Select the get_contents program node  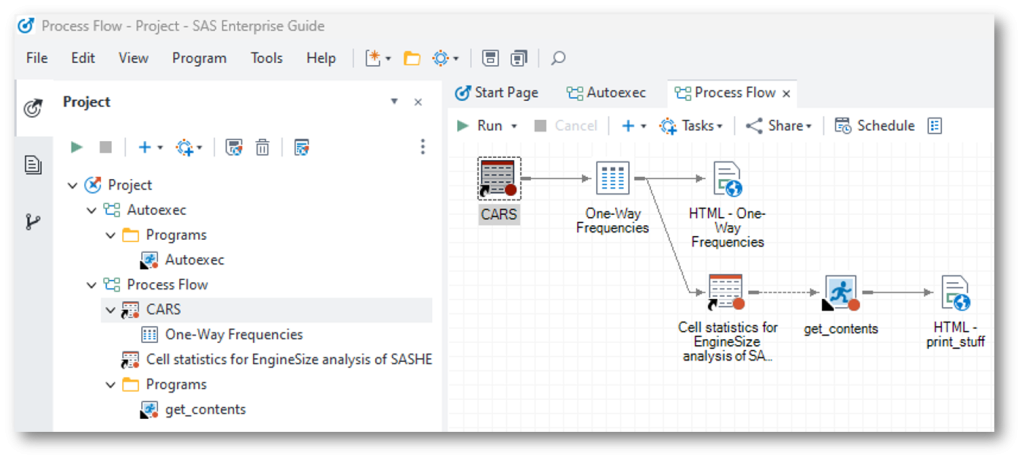point(840,293)
